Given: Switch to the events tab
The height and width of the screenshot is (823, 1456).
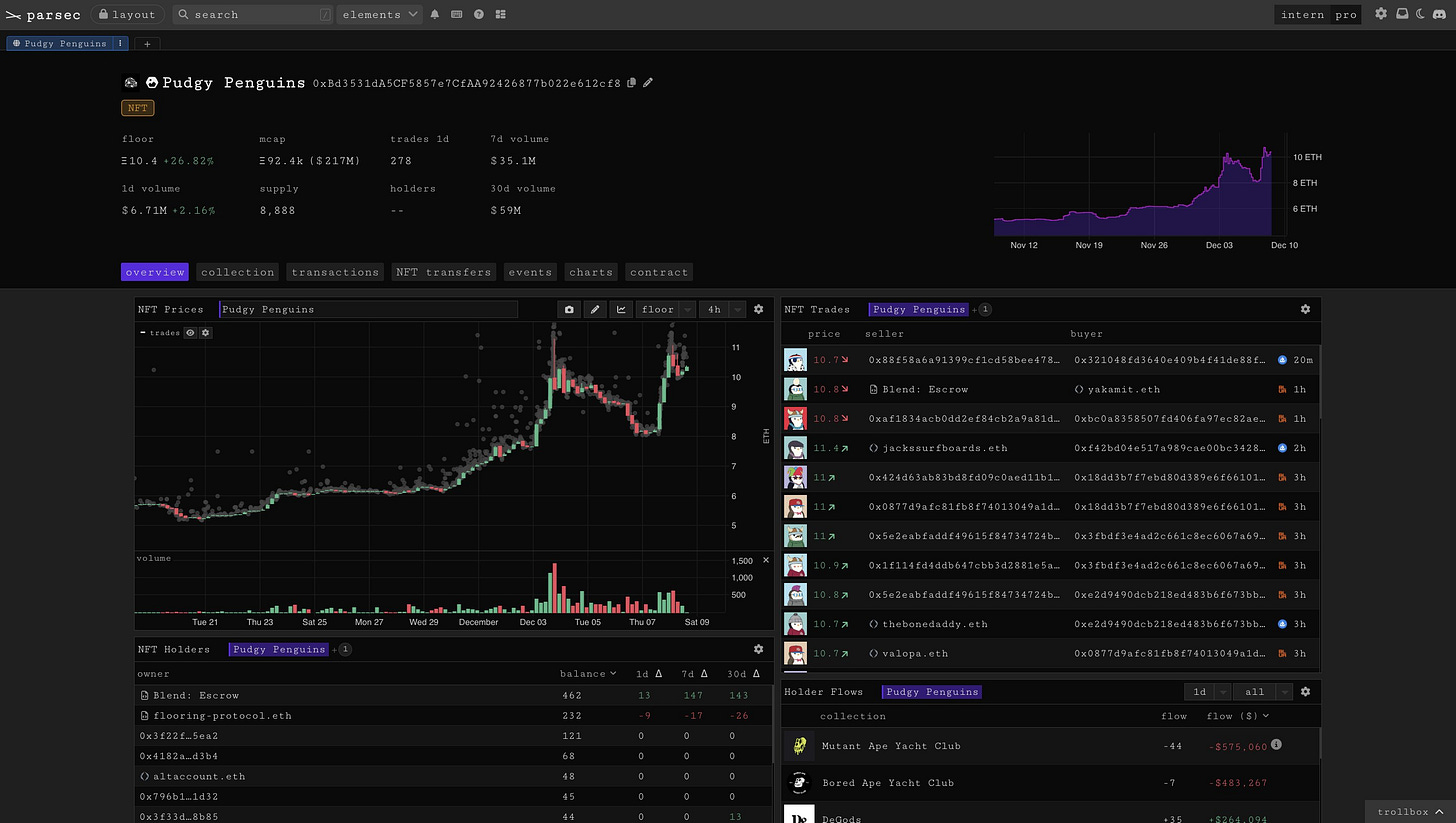Looking at the screenshot, I should tap(529, 272).
